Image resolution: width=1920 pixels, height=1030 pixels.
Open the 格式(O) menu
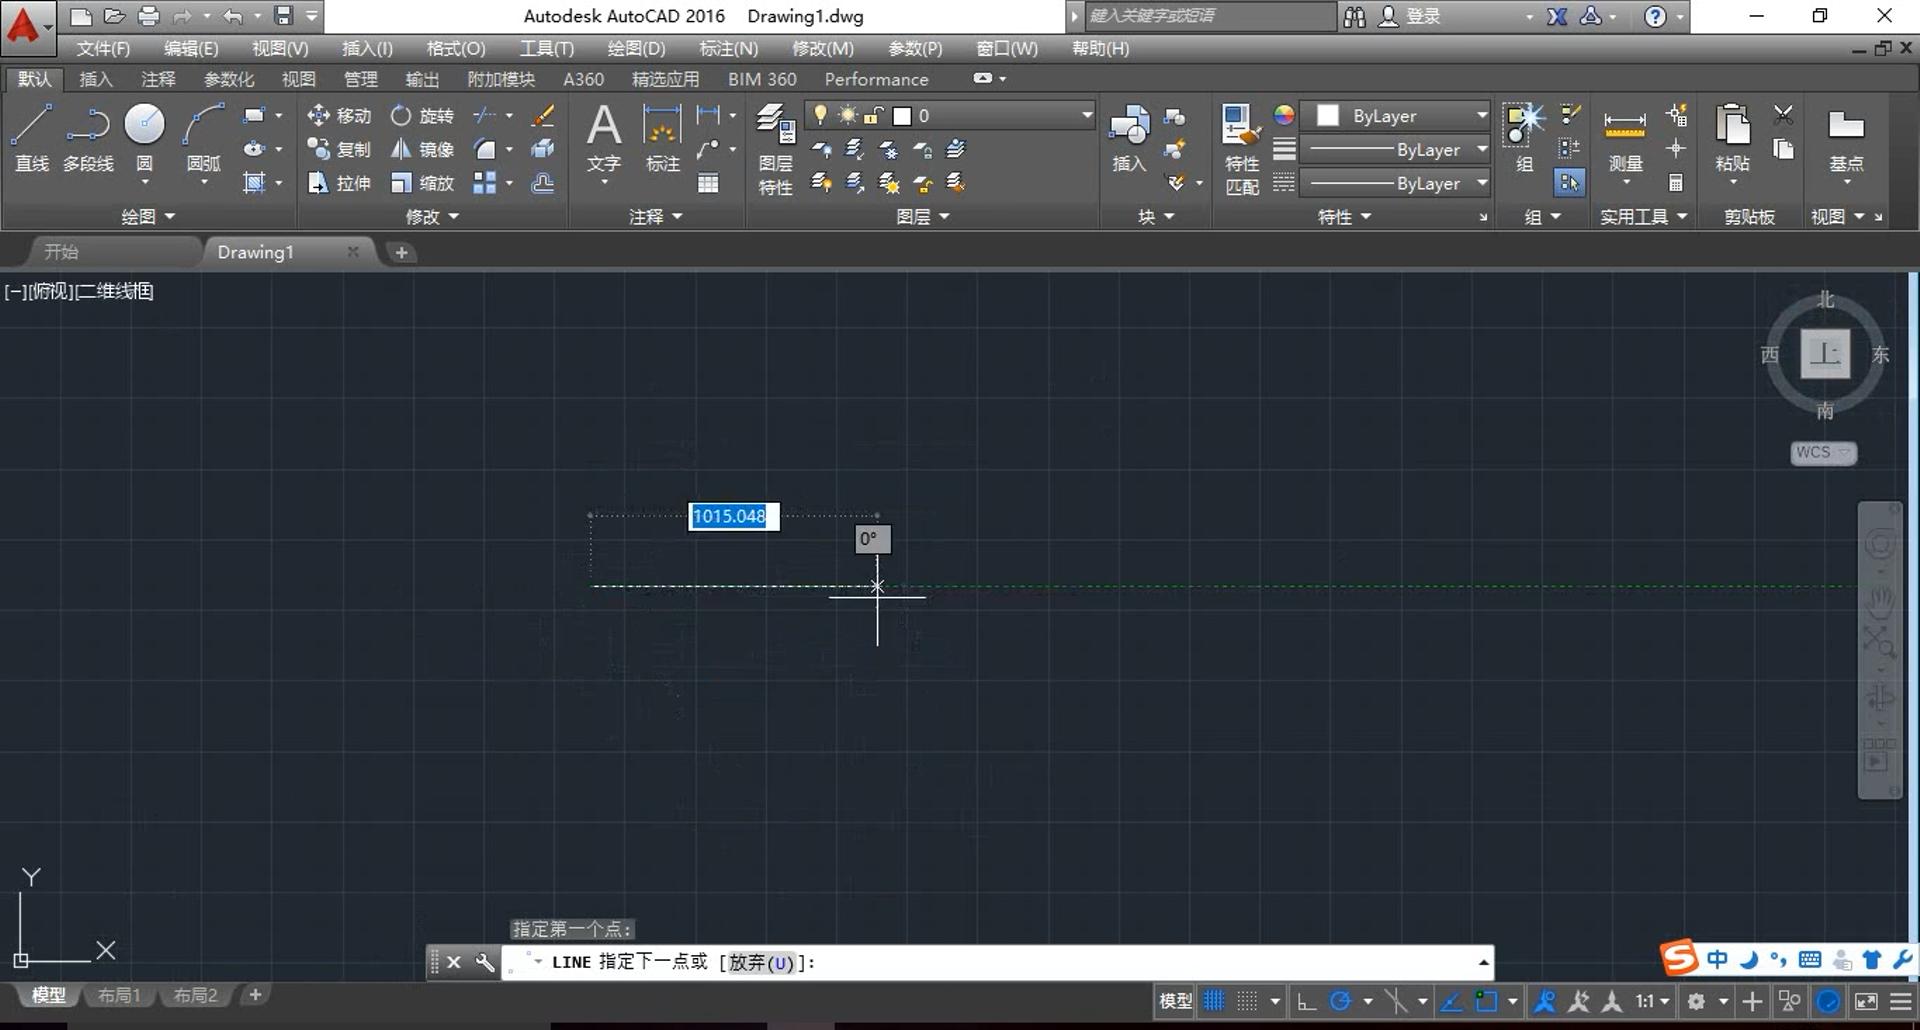[455, 48]
